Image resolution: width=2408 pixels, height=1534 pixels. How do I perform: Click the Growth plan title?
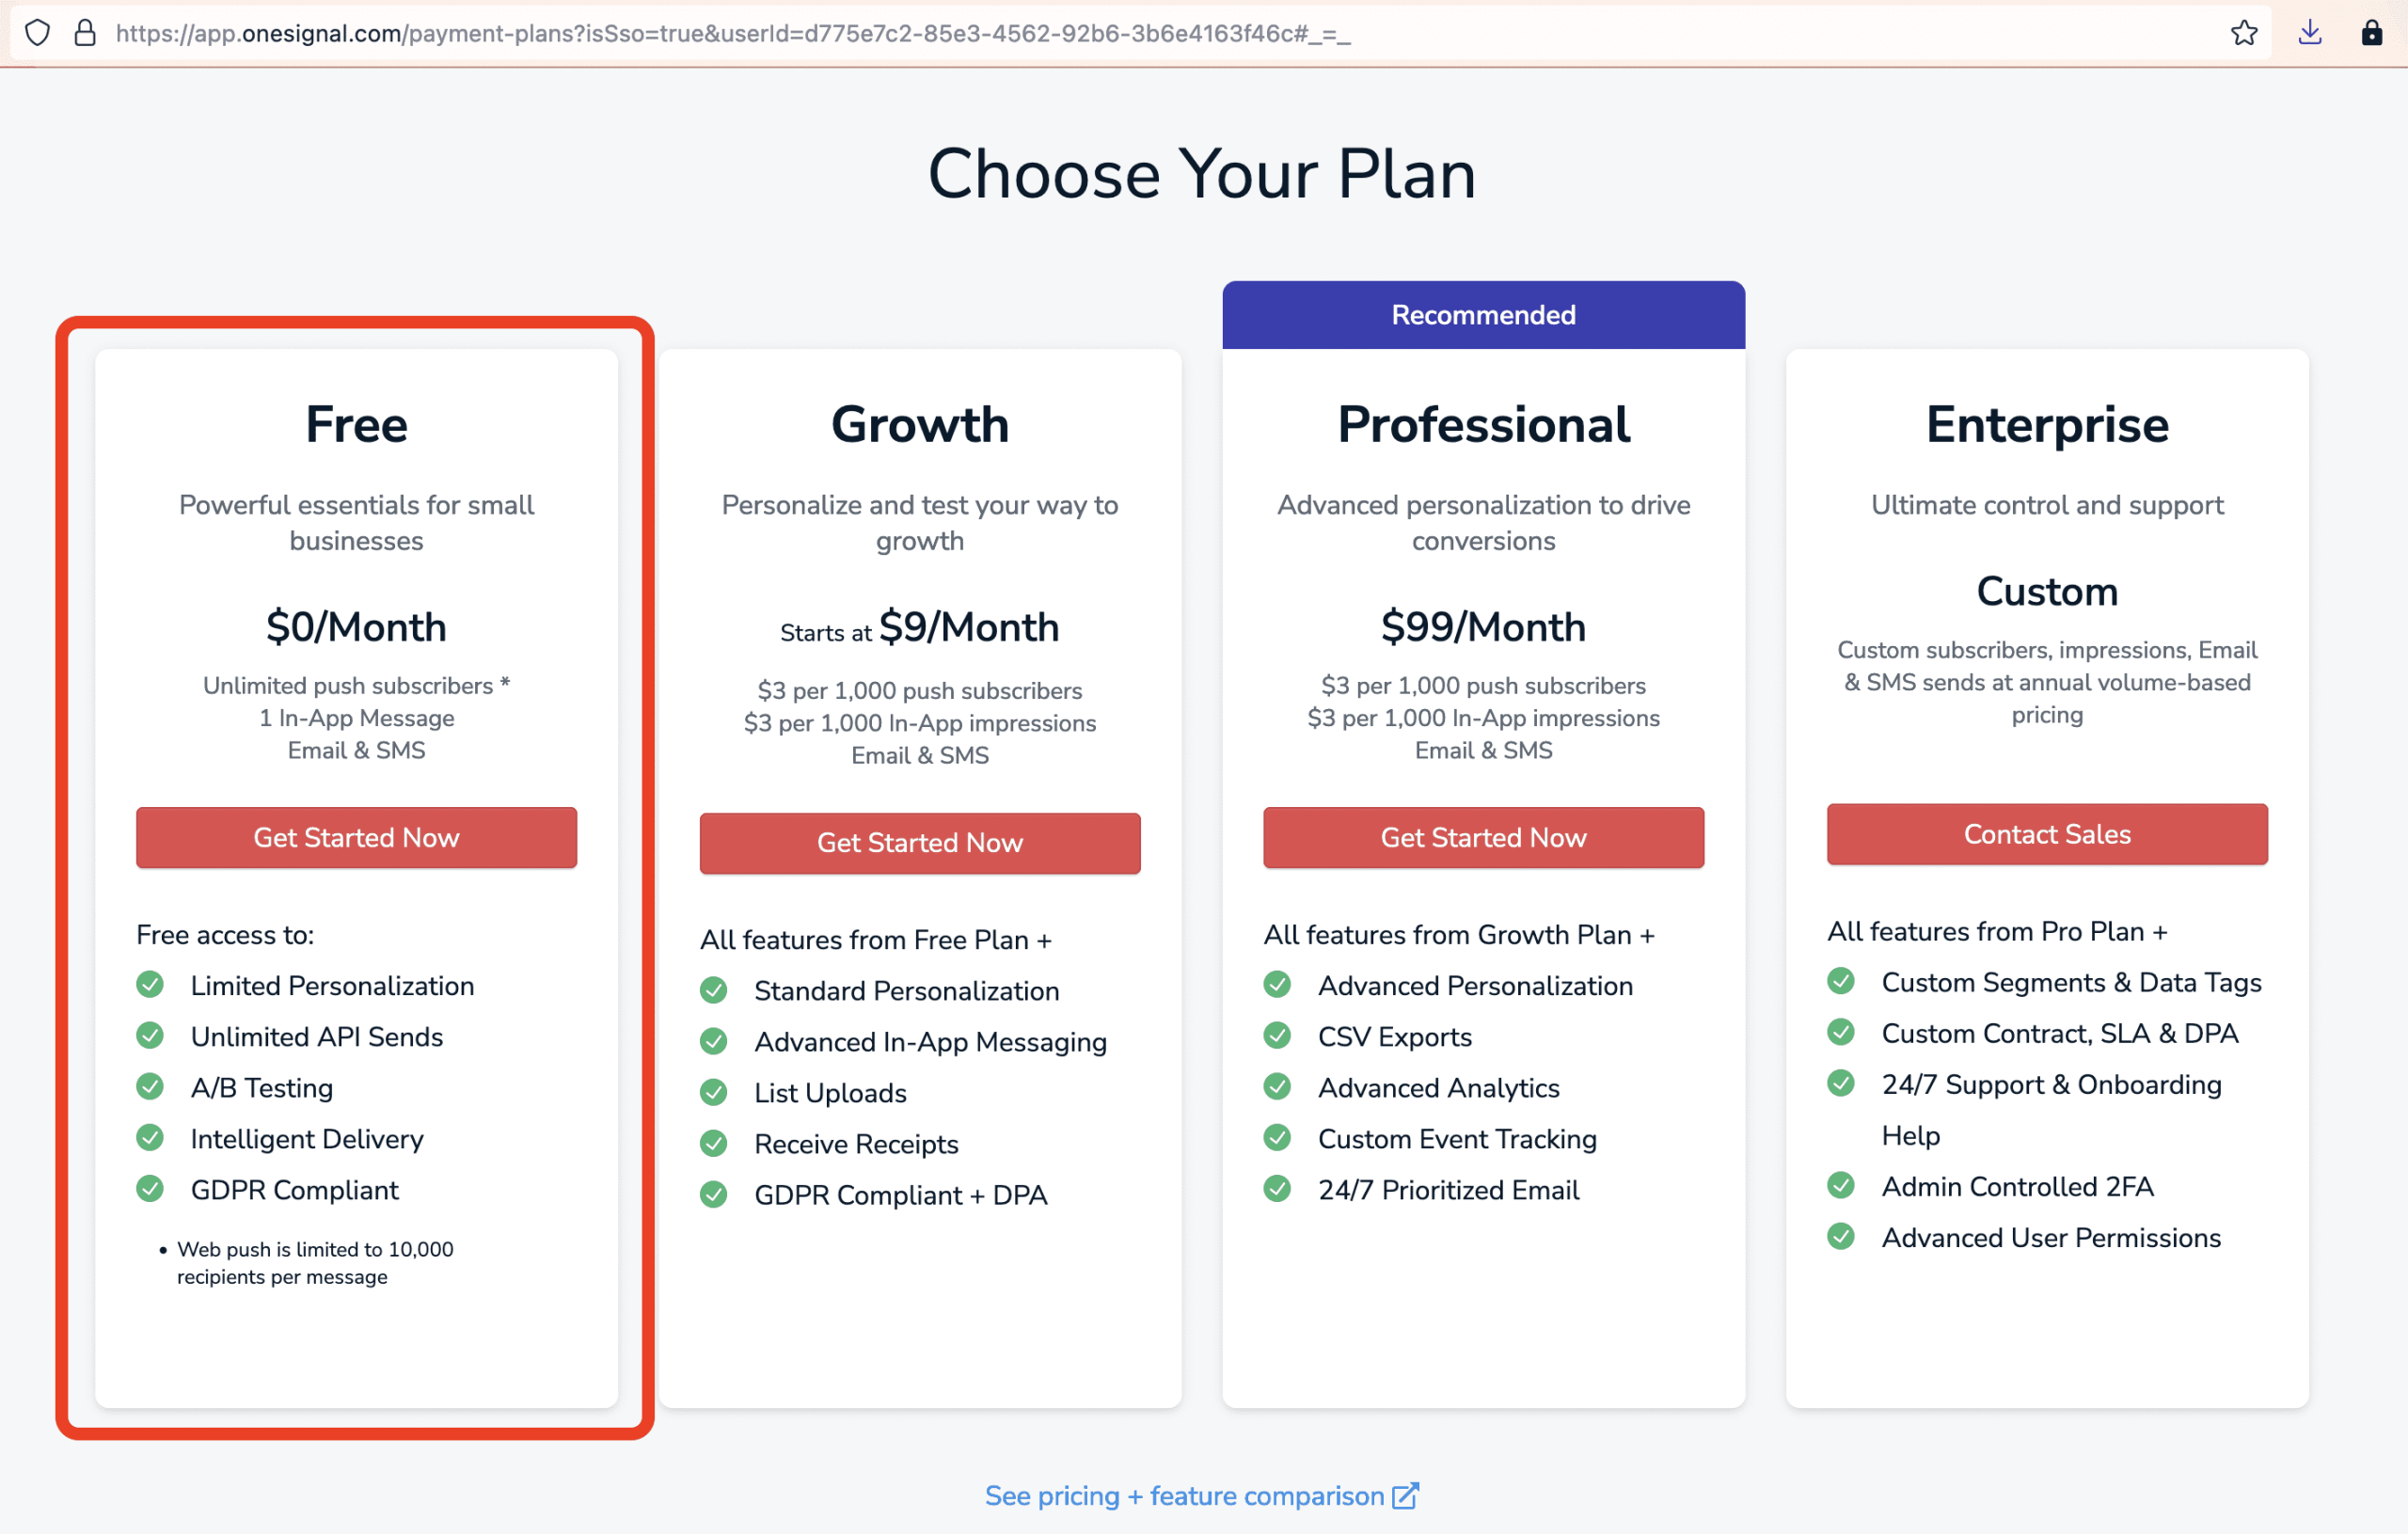[x=919, y=424]
